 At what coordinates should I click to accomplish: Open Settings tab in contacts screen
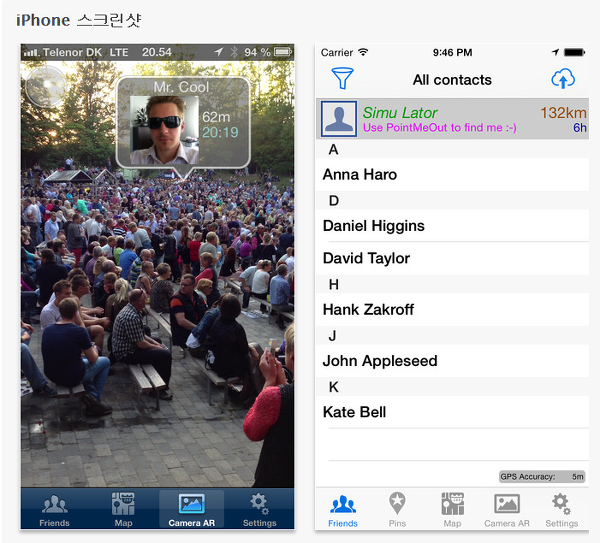(x=562, y=510)
